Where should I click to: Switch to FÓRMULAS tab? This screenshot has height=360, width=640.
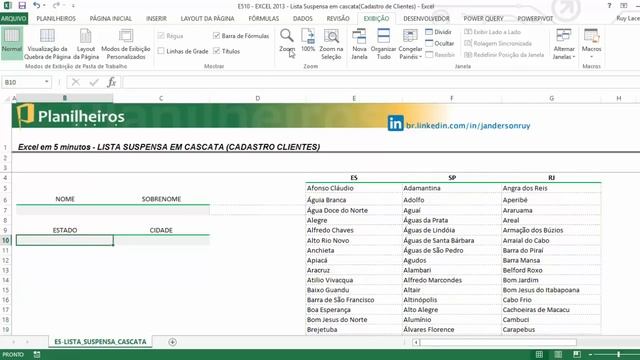264,19
